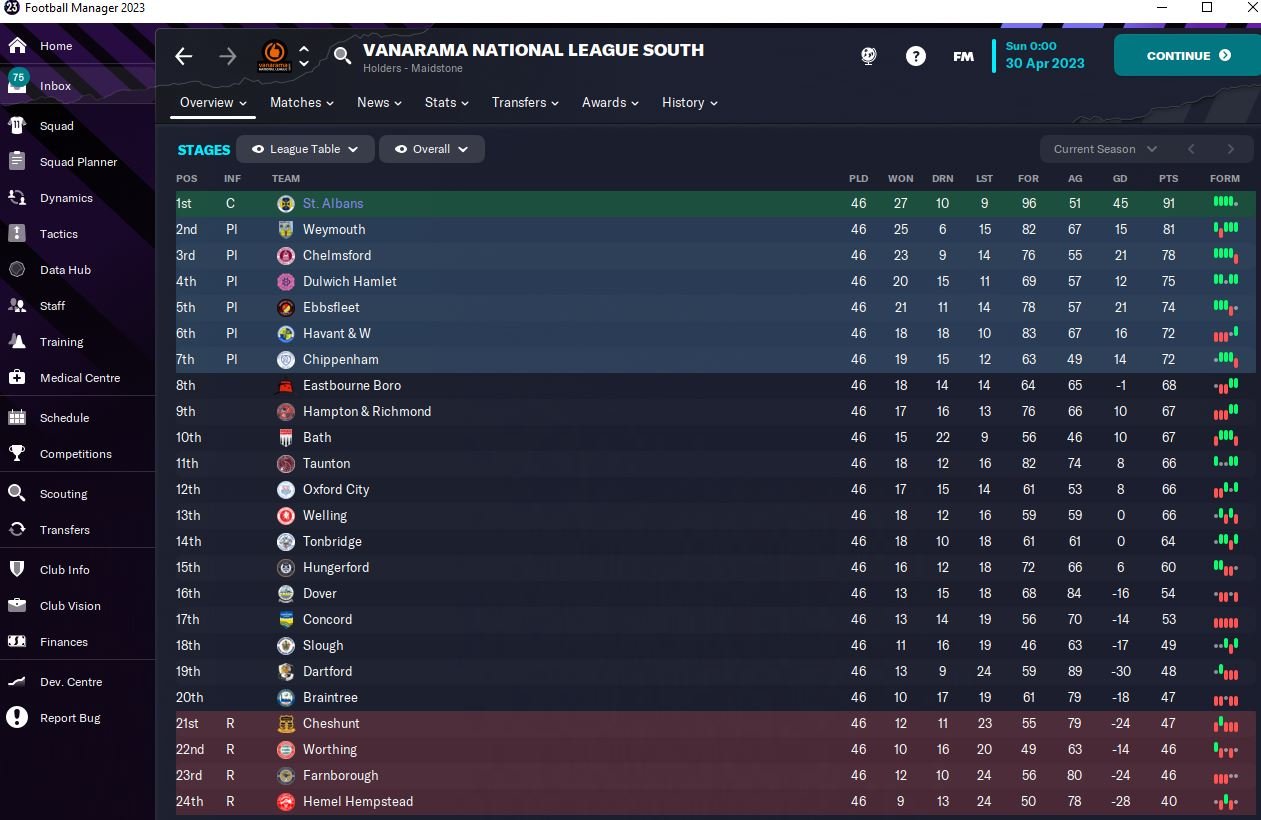Screen dimensions: 1261x820
Task: Click the search magnifier icon
Action: click(343, 56)
